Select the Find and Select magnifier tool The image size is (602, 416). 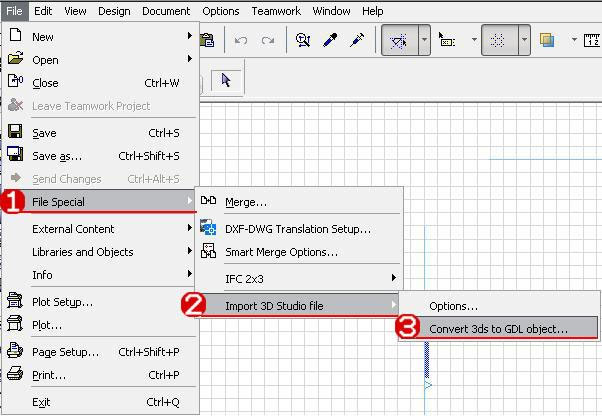click(303, 40)
